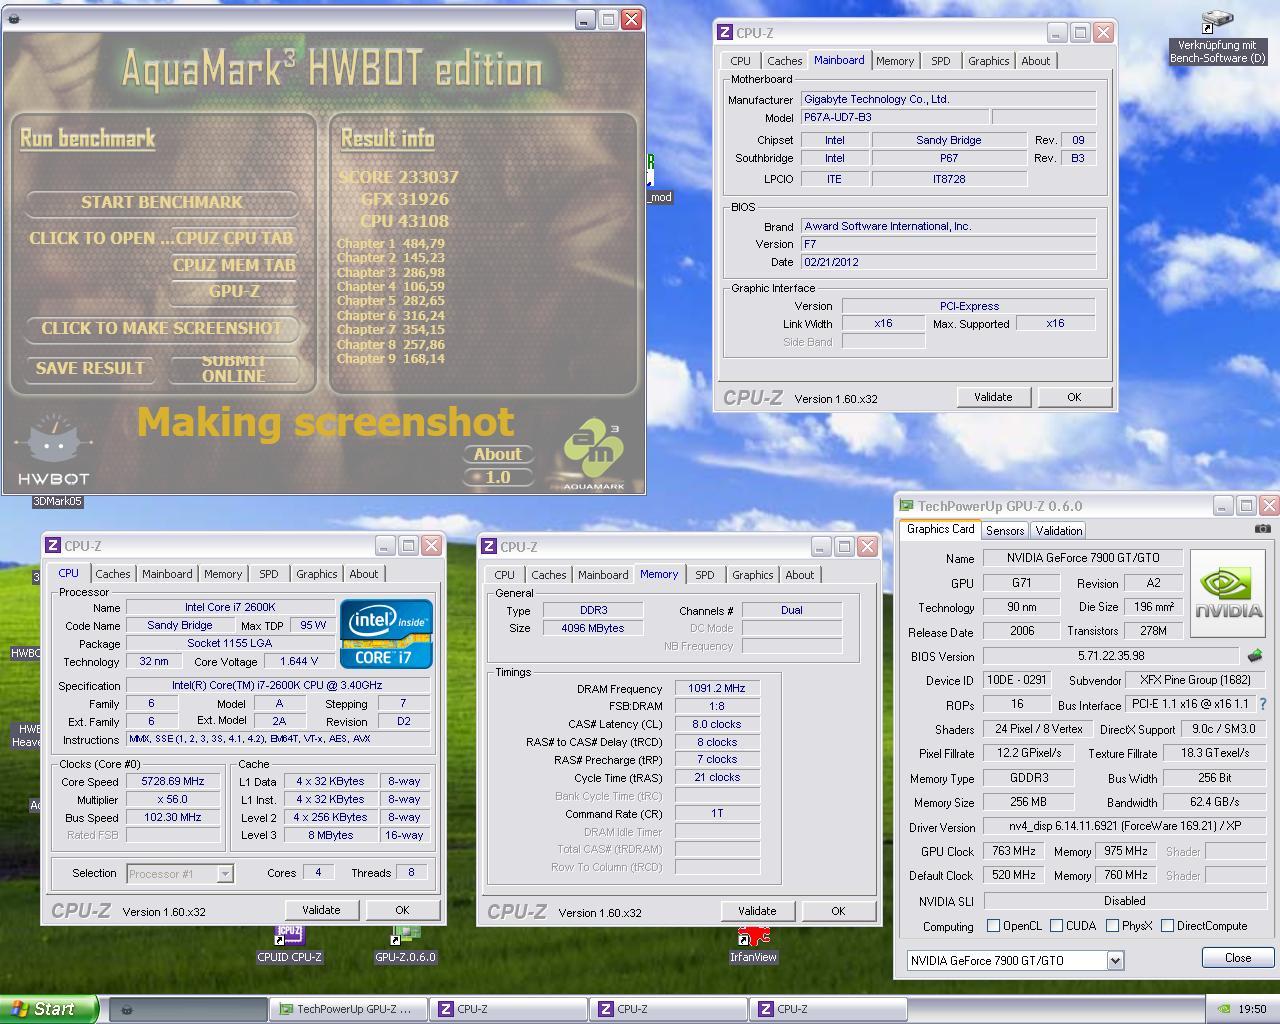Open Caches tab in CPU-Z CPU window
Image resolution: width=1280 pixels, height=1024 pixels.
(x=113, y=574)
